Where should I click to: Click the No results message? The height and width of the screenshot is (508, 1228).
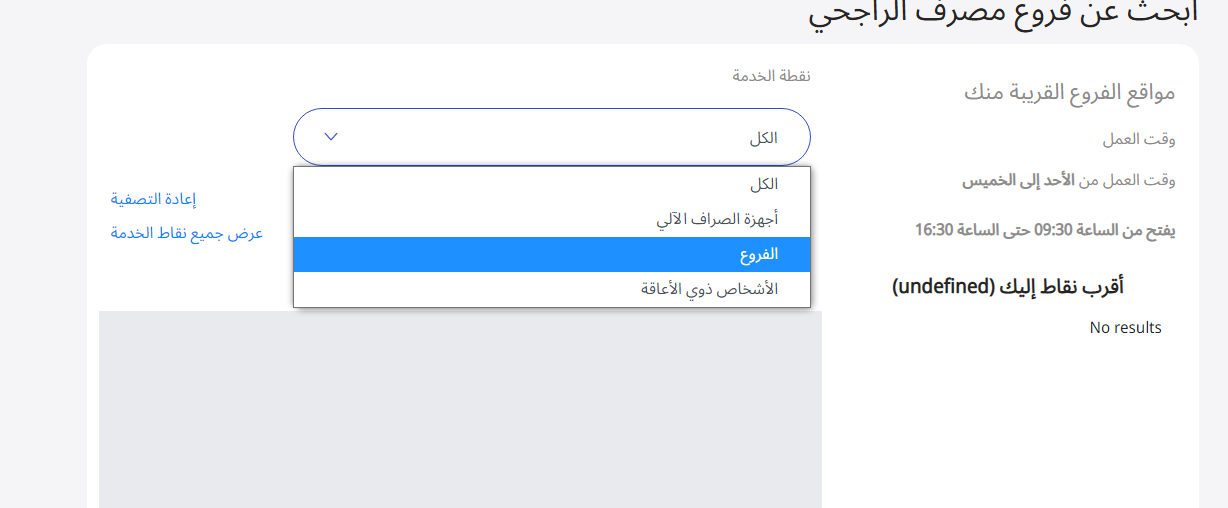pos(1125,327)
